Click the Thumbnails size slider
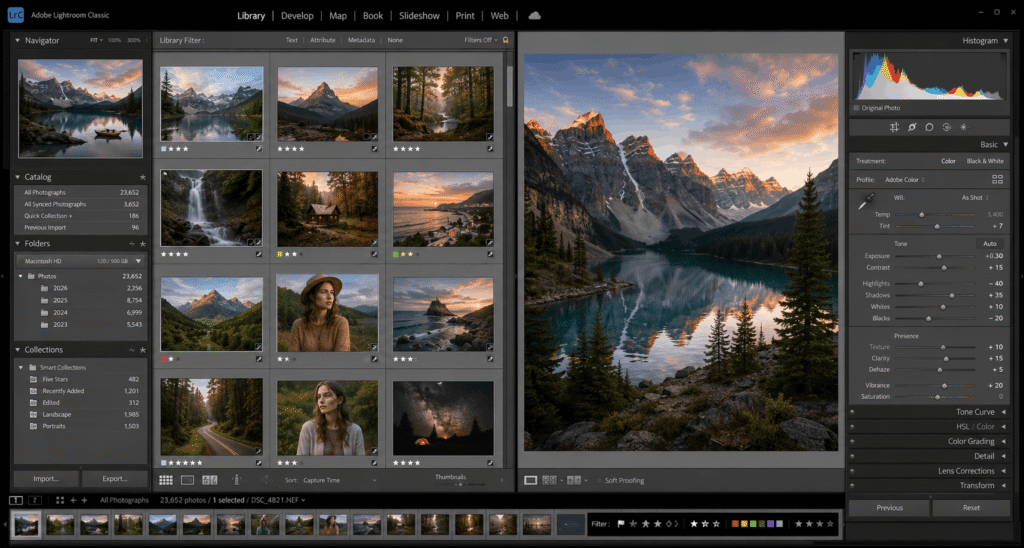This screenshot has width=1024, height=548. pyautogui.click(x=460, y=485)
